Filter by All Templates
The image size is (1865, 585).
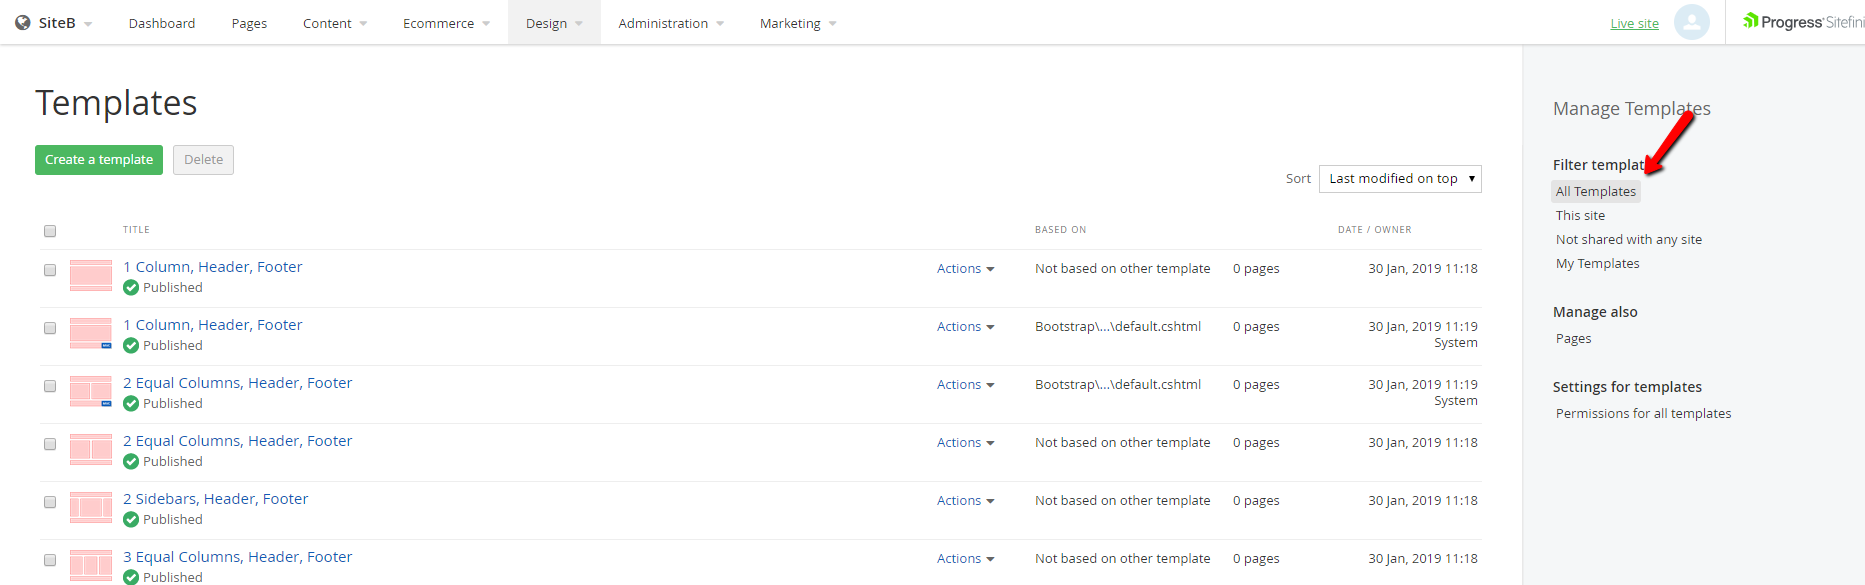click(1596, 192)
